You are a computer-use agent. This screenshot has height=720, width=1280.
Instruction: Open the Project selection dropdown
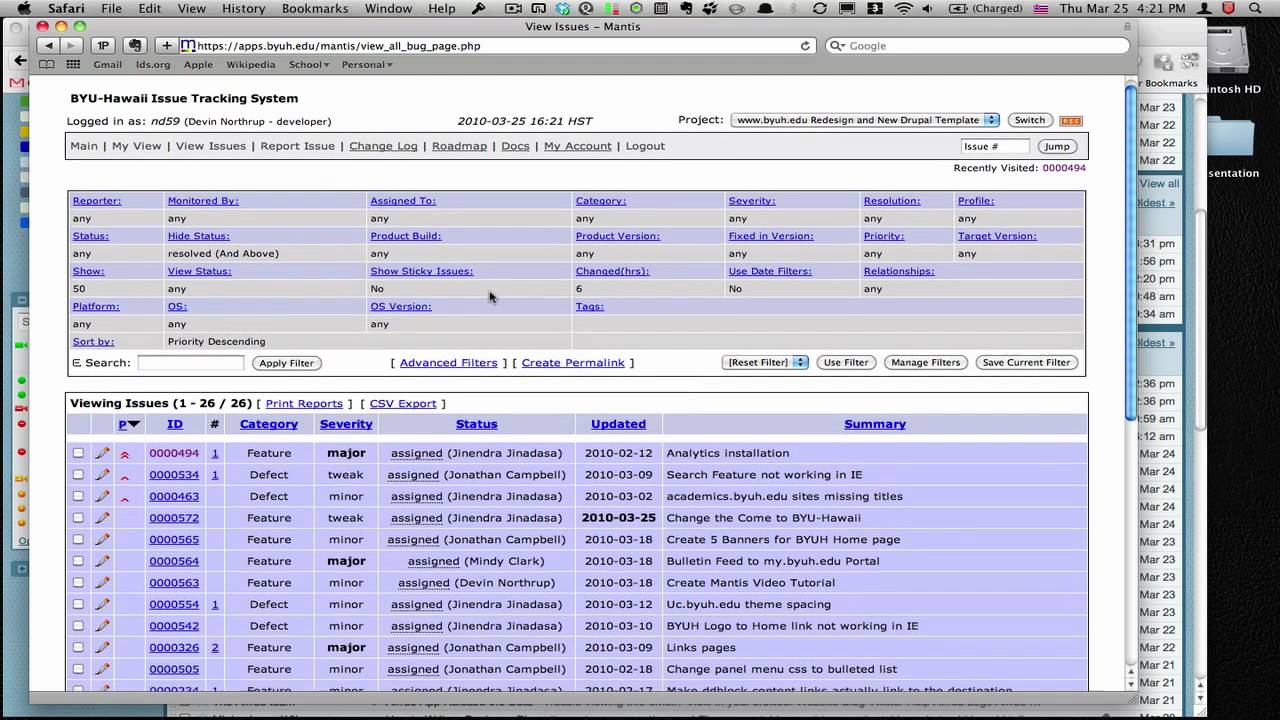click(x=865, y=120)
